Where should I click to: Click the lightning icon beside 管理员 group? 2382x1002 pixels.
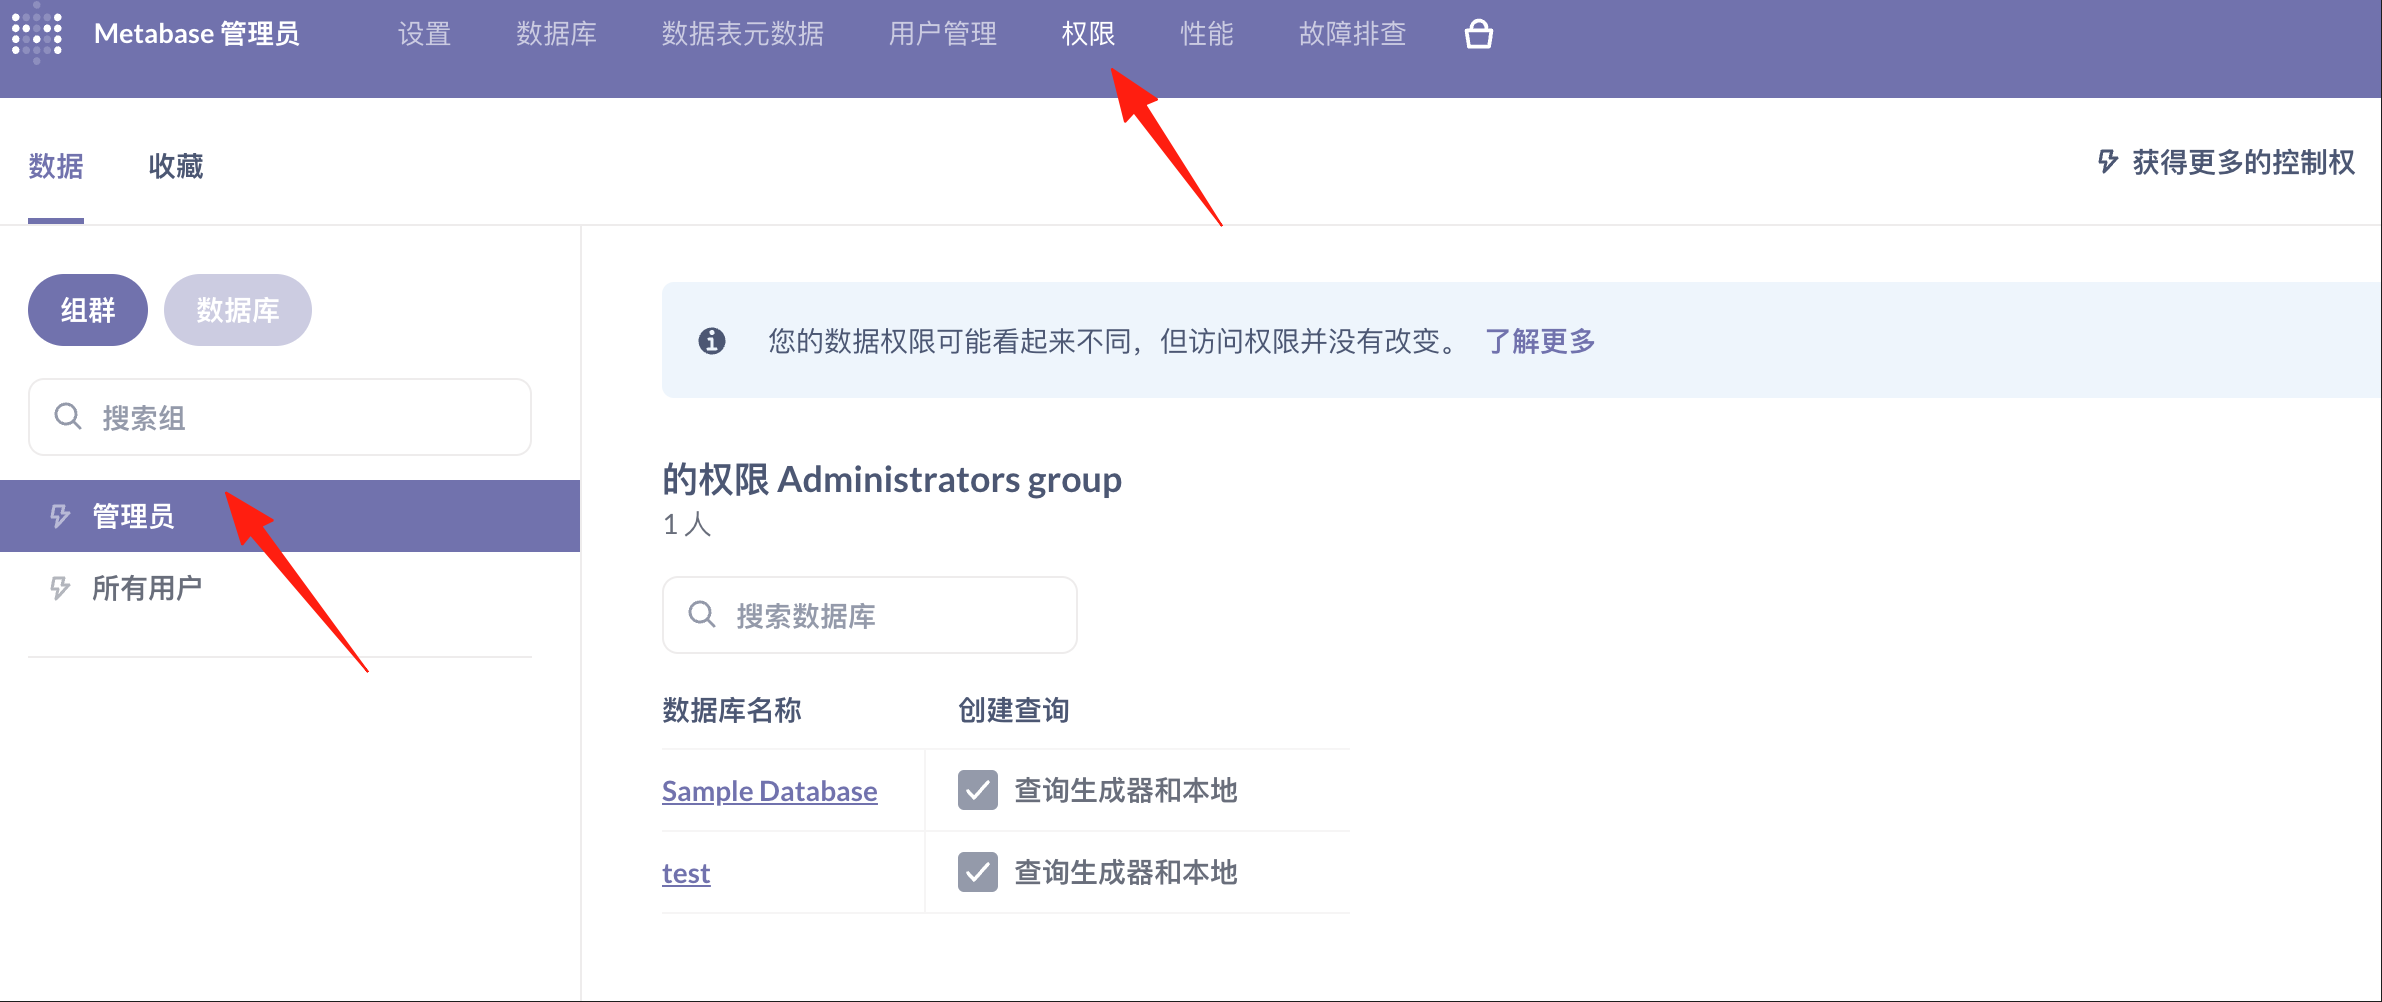(x=60, y=516)
